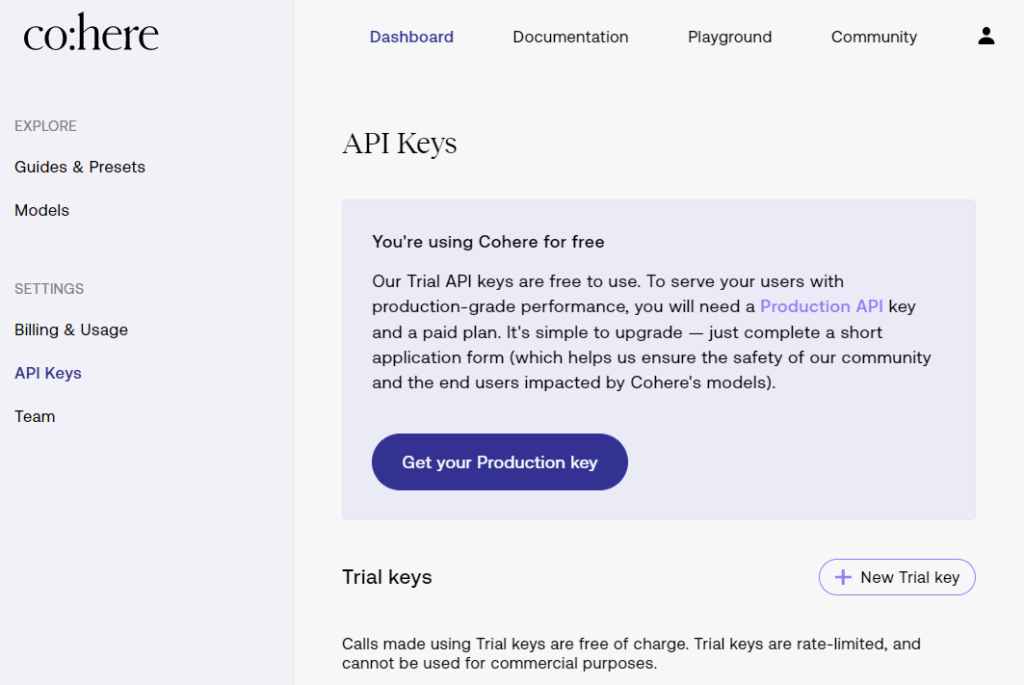Image resolution: width=1024 pixels, height=685 pixels.
Task: Select API Keys in sidebar
Action: (48, 373)
